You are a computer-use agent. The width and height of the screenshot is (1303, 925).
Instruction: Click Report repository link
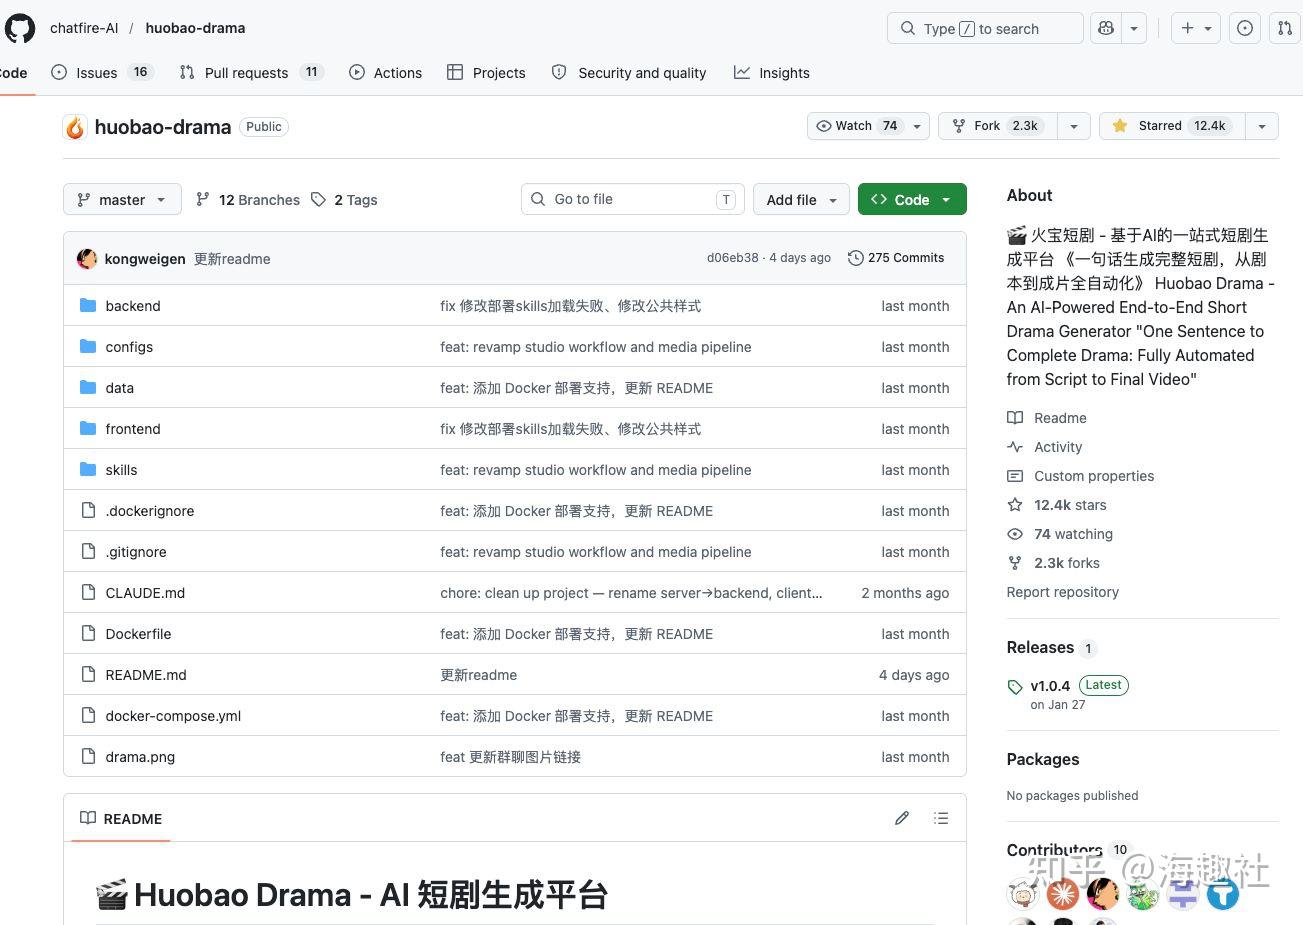click(1062, 592)
